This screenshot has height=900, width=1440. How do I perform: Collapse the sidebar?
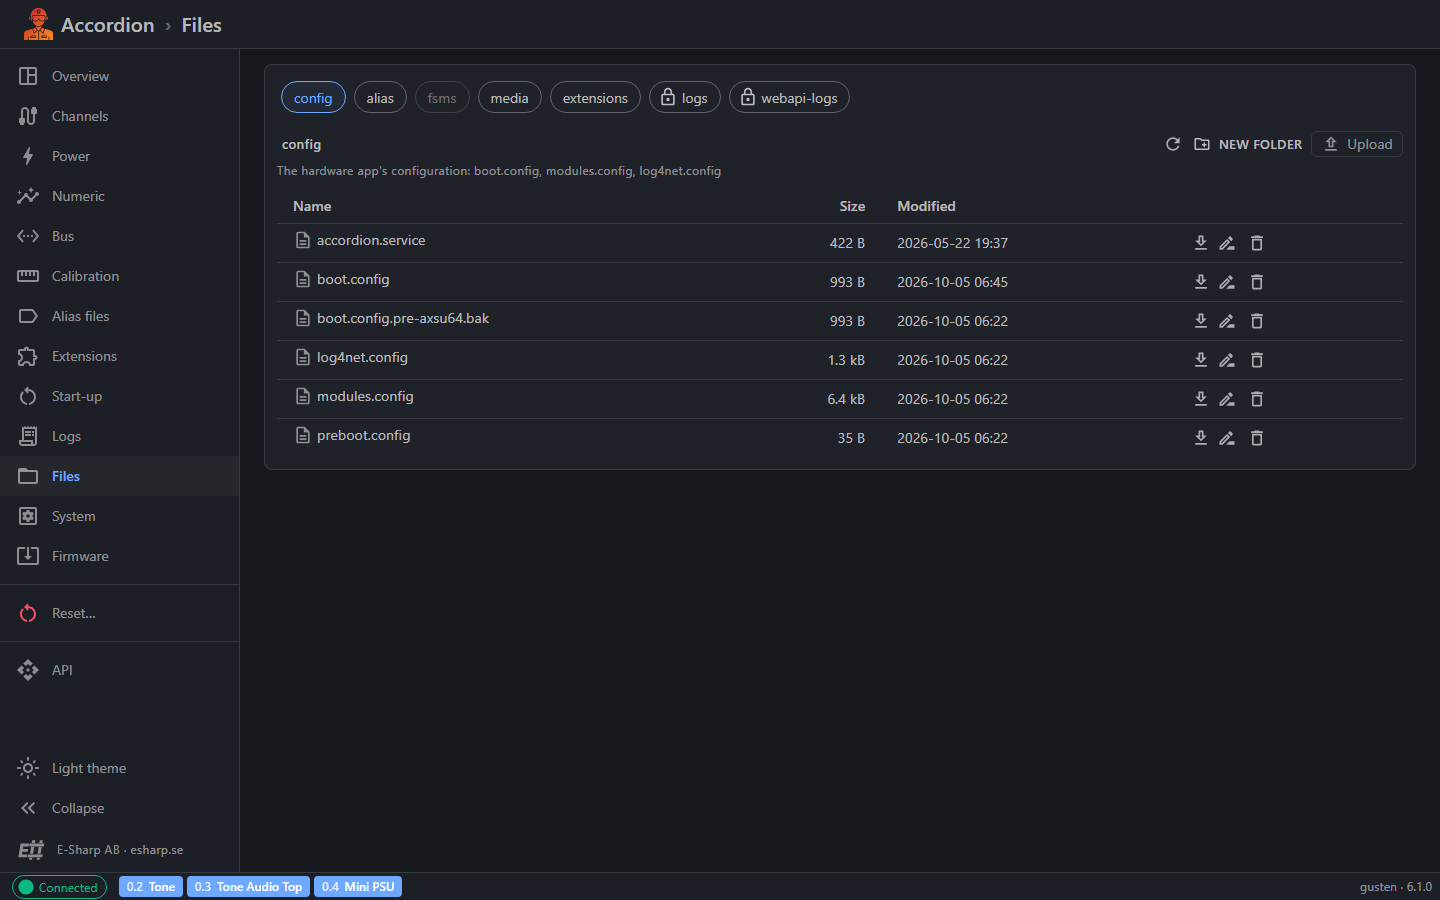pos(120,808)
